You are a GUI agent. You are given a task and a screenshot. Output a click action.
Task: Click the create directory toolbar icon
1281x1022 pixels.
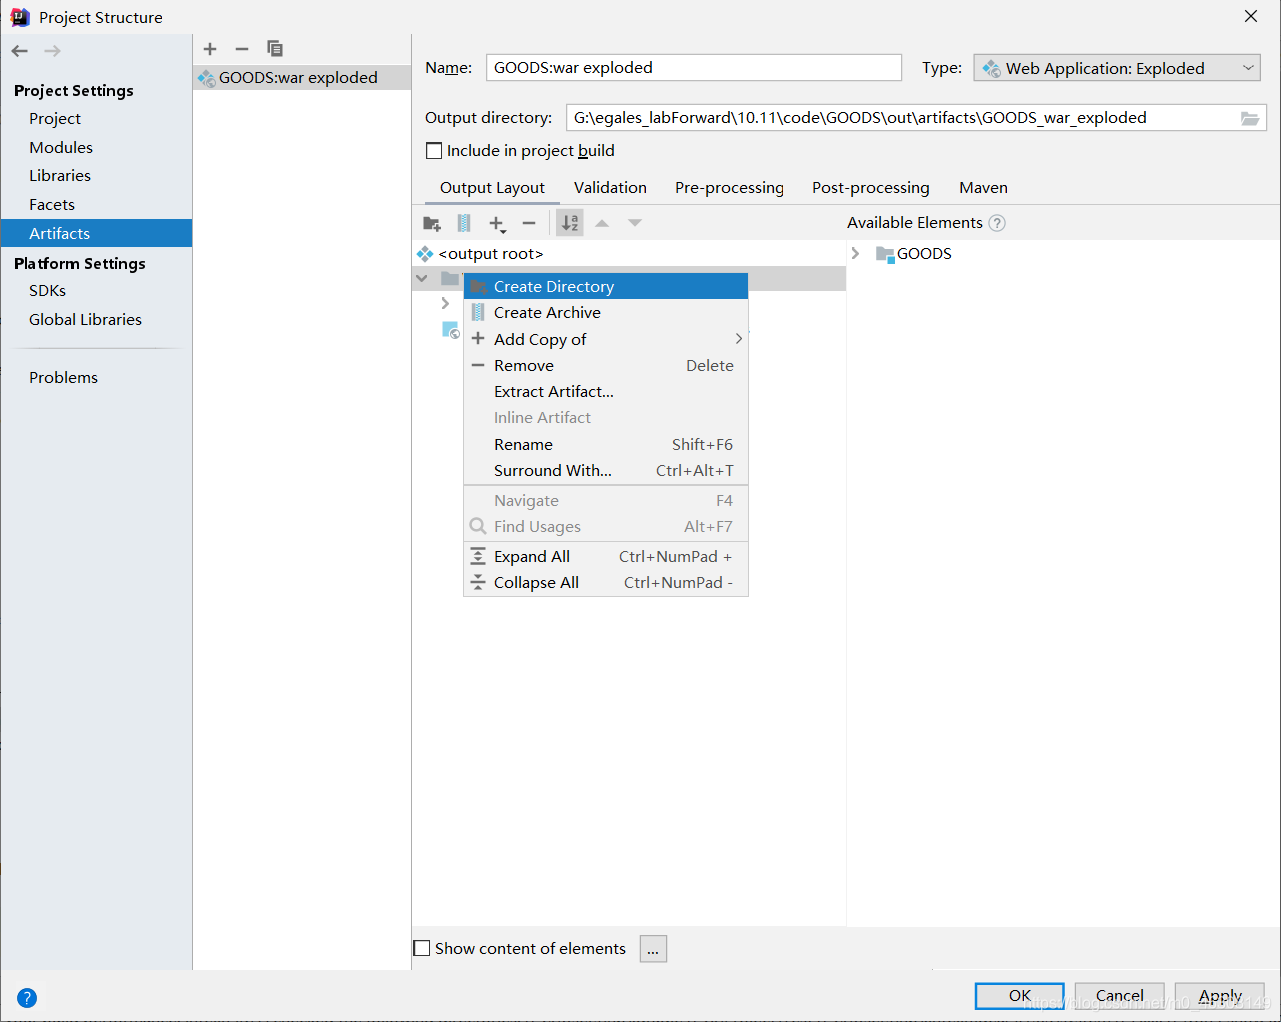[x=432, y=223]
